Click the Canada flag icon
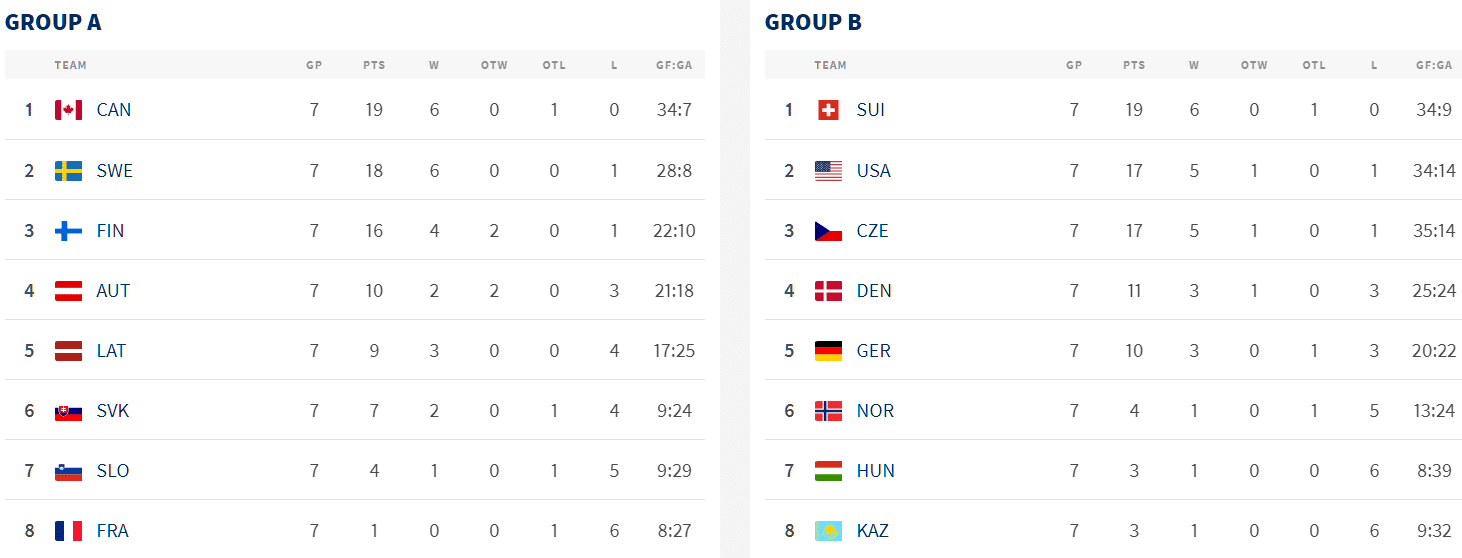 click(x=68, y=110)
